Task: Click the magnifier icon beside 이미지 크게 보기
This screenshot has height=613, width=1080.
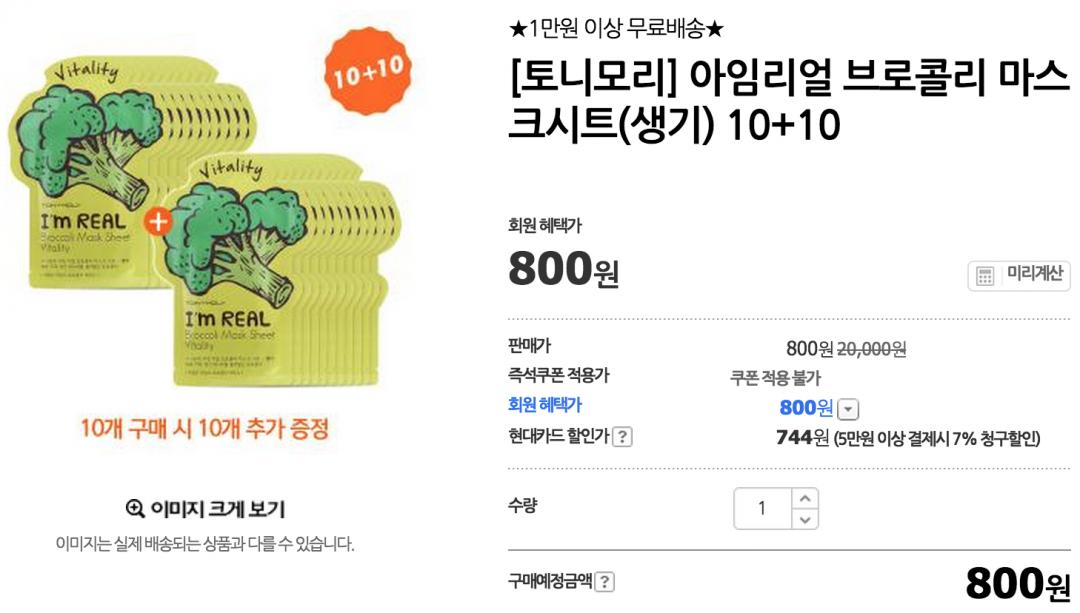Action: [136, 508]
